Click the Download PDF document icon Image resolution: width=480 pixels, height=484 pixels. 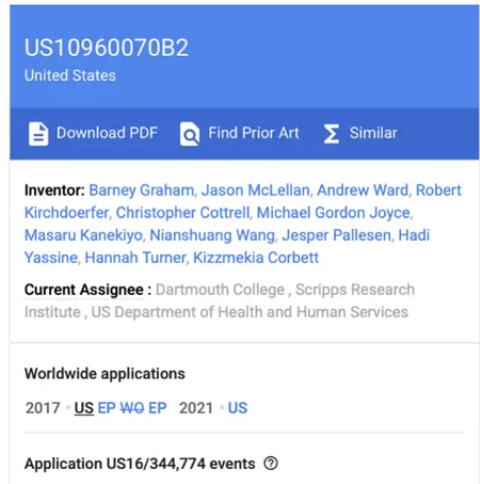point(38,134)
